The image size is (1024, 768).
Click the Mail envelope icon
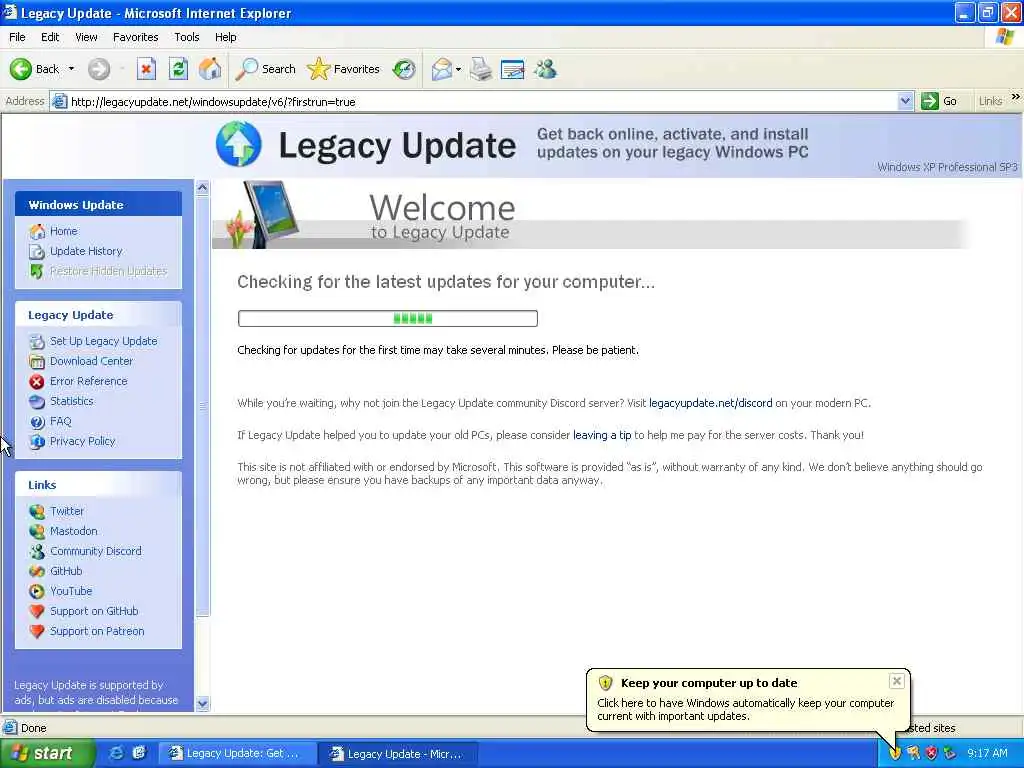point(442,69)
